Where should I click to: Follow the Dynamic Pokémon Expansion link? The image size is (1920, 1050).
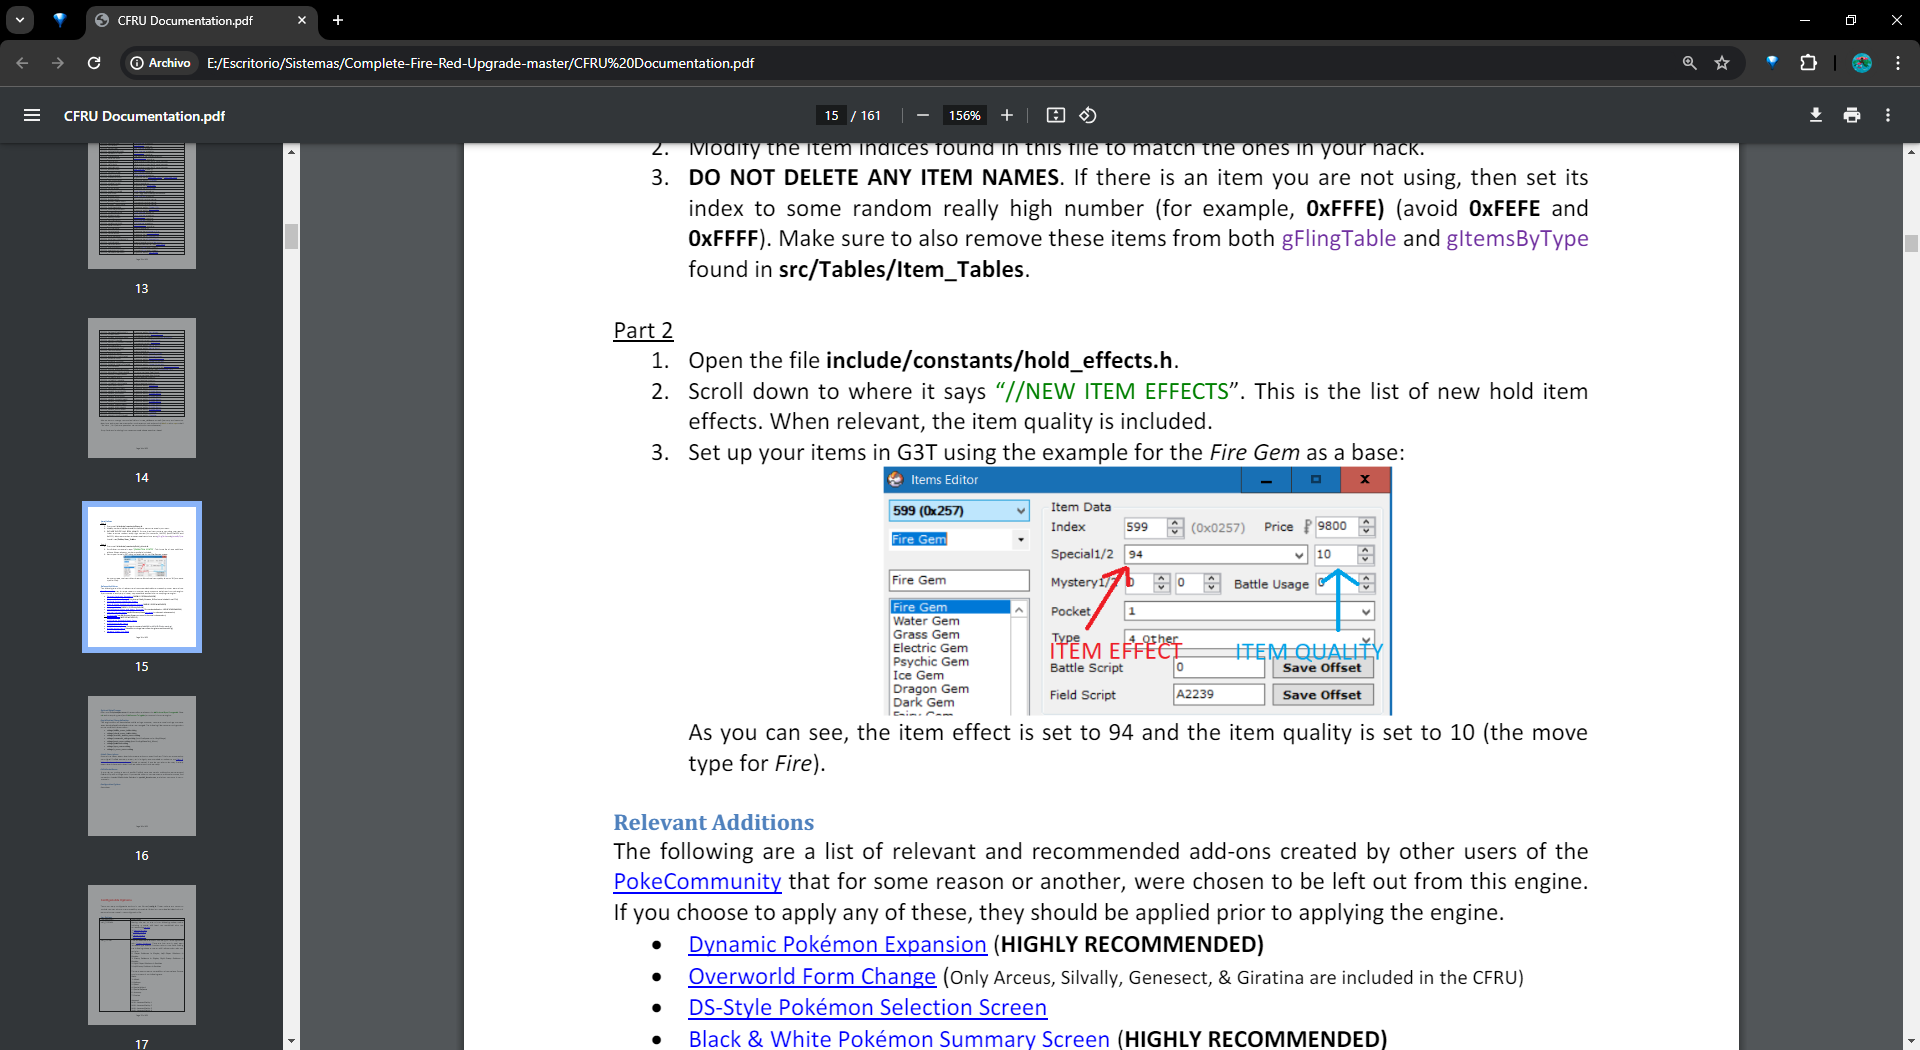point(837,945)
